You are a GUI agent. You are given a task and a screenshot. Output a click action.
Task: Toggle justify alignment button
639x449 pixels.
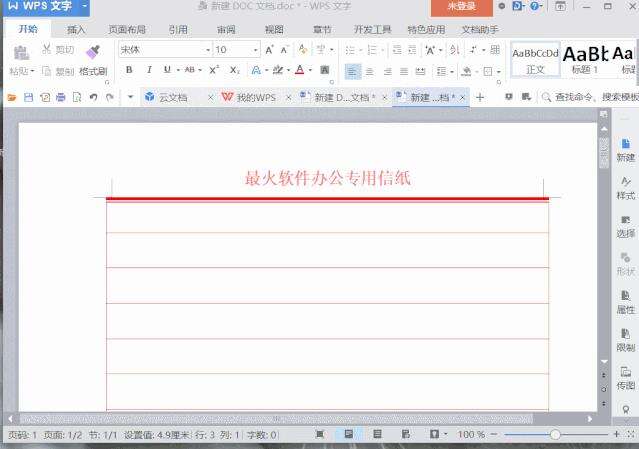coord(404,72)
